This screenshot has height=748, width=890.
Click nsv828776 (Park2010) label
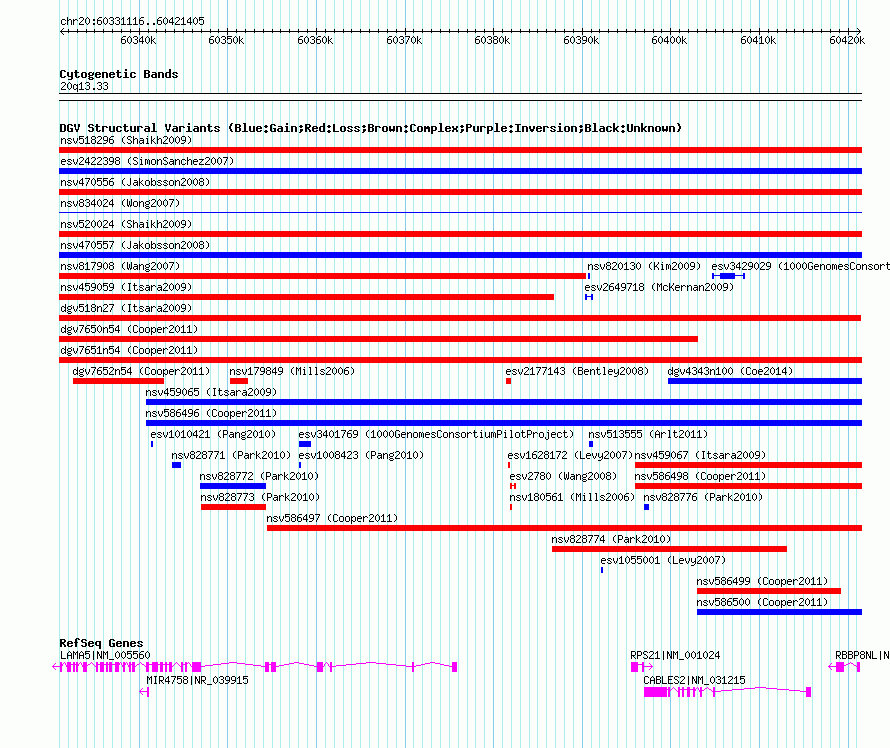click(x=703, y=497)
